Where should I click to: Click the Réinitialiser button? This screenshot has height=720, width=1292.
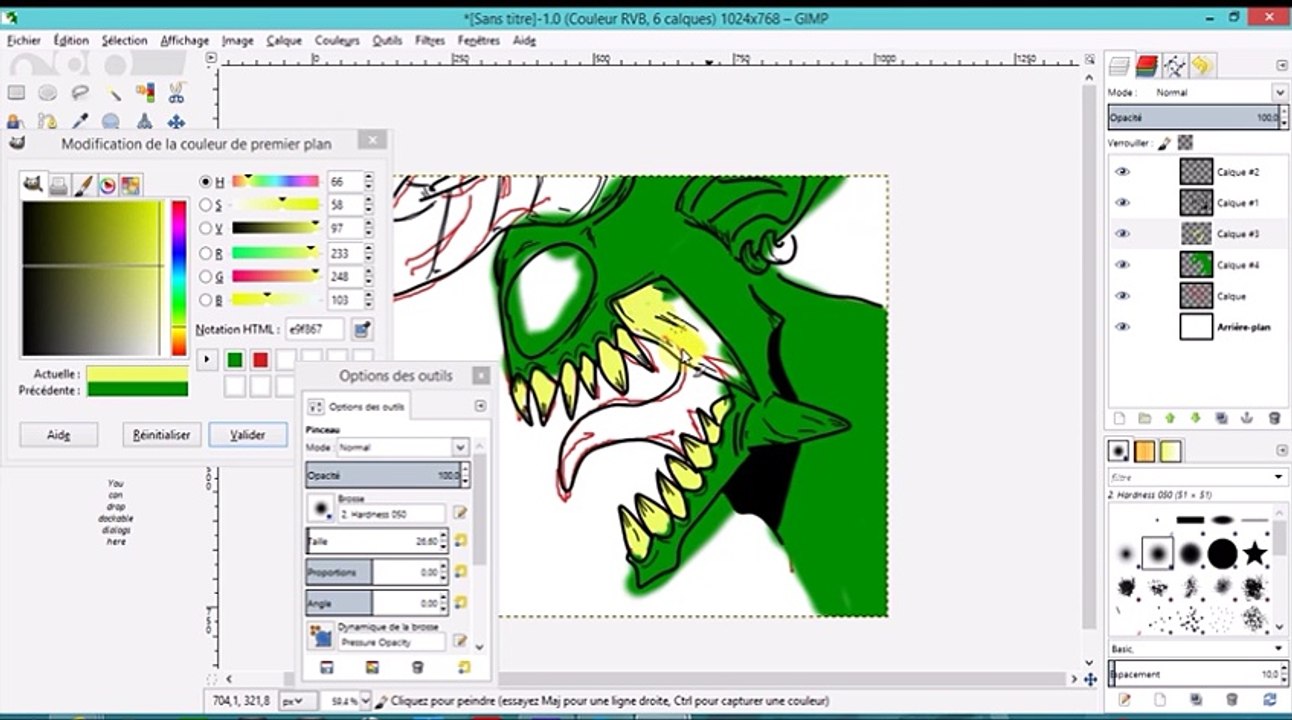tap(162, 435)
